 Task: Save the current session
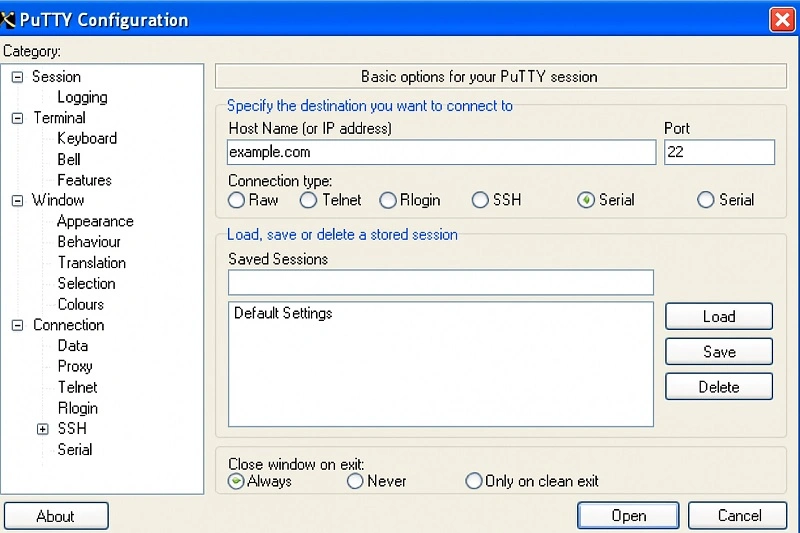click(719, 351)
